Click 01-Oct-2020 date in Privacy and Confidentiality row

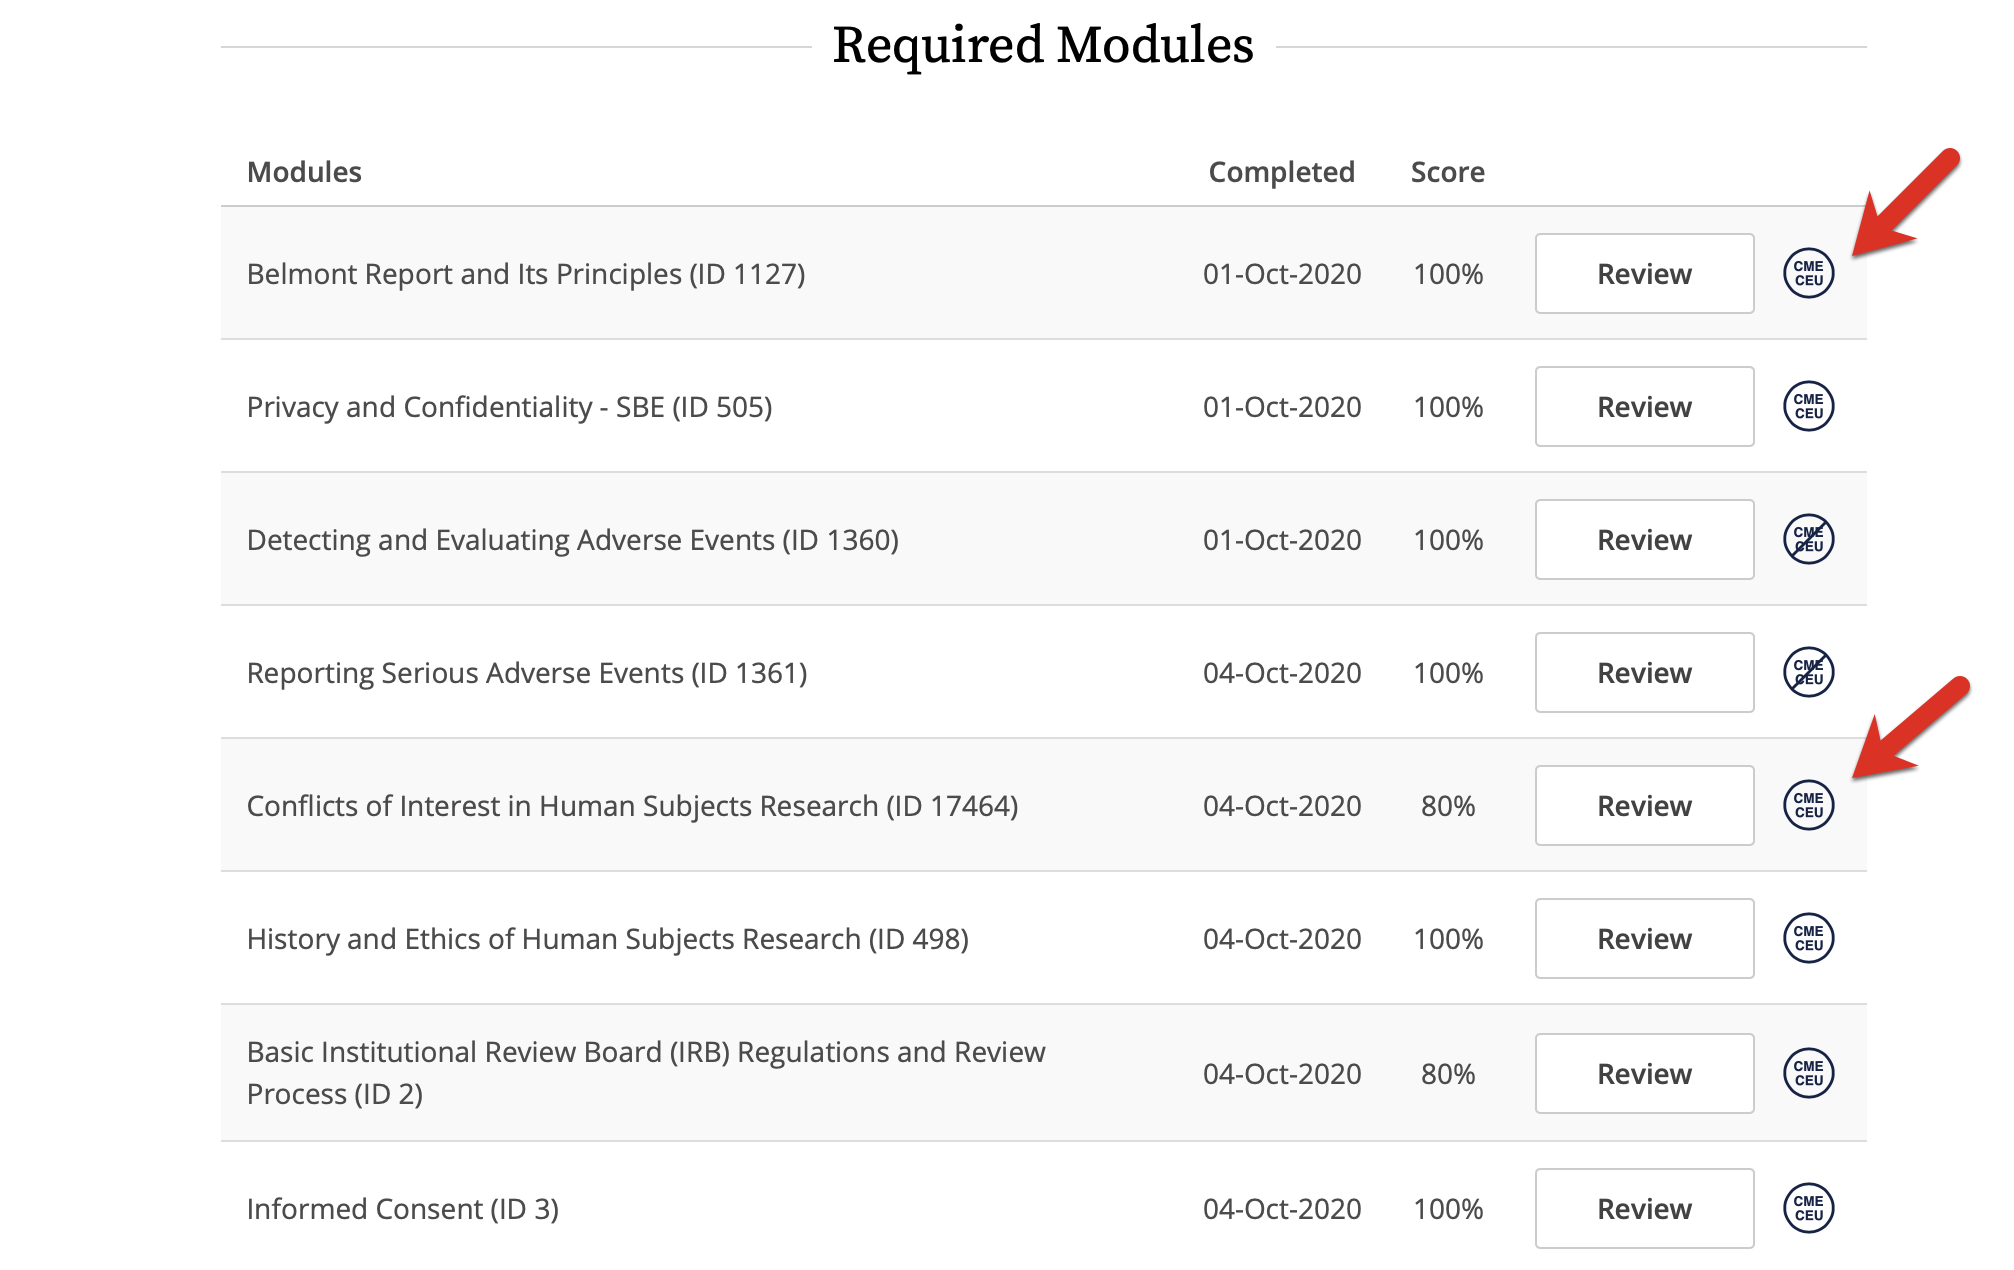pyautogui.click(x=1282, y=407)
